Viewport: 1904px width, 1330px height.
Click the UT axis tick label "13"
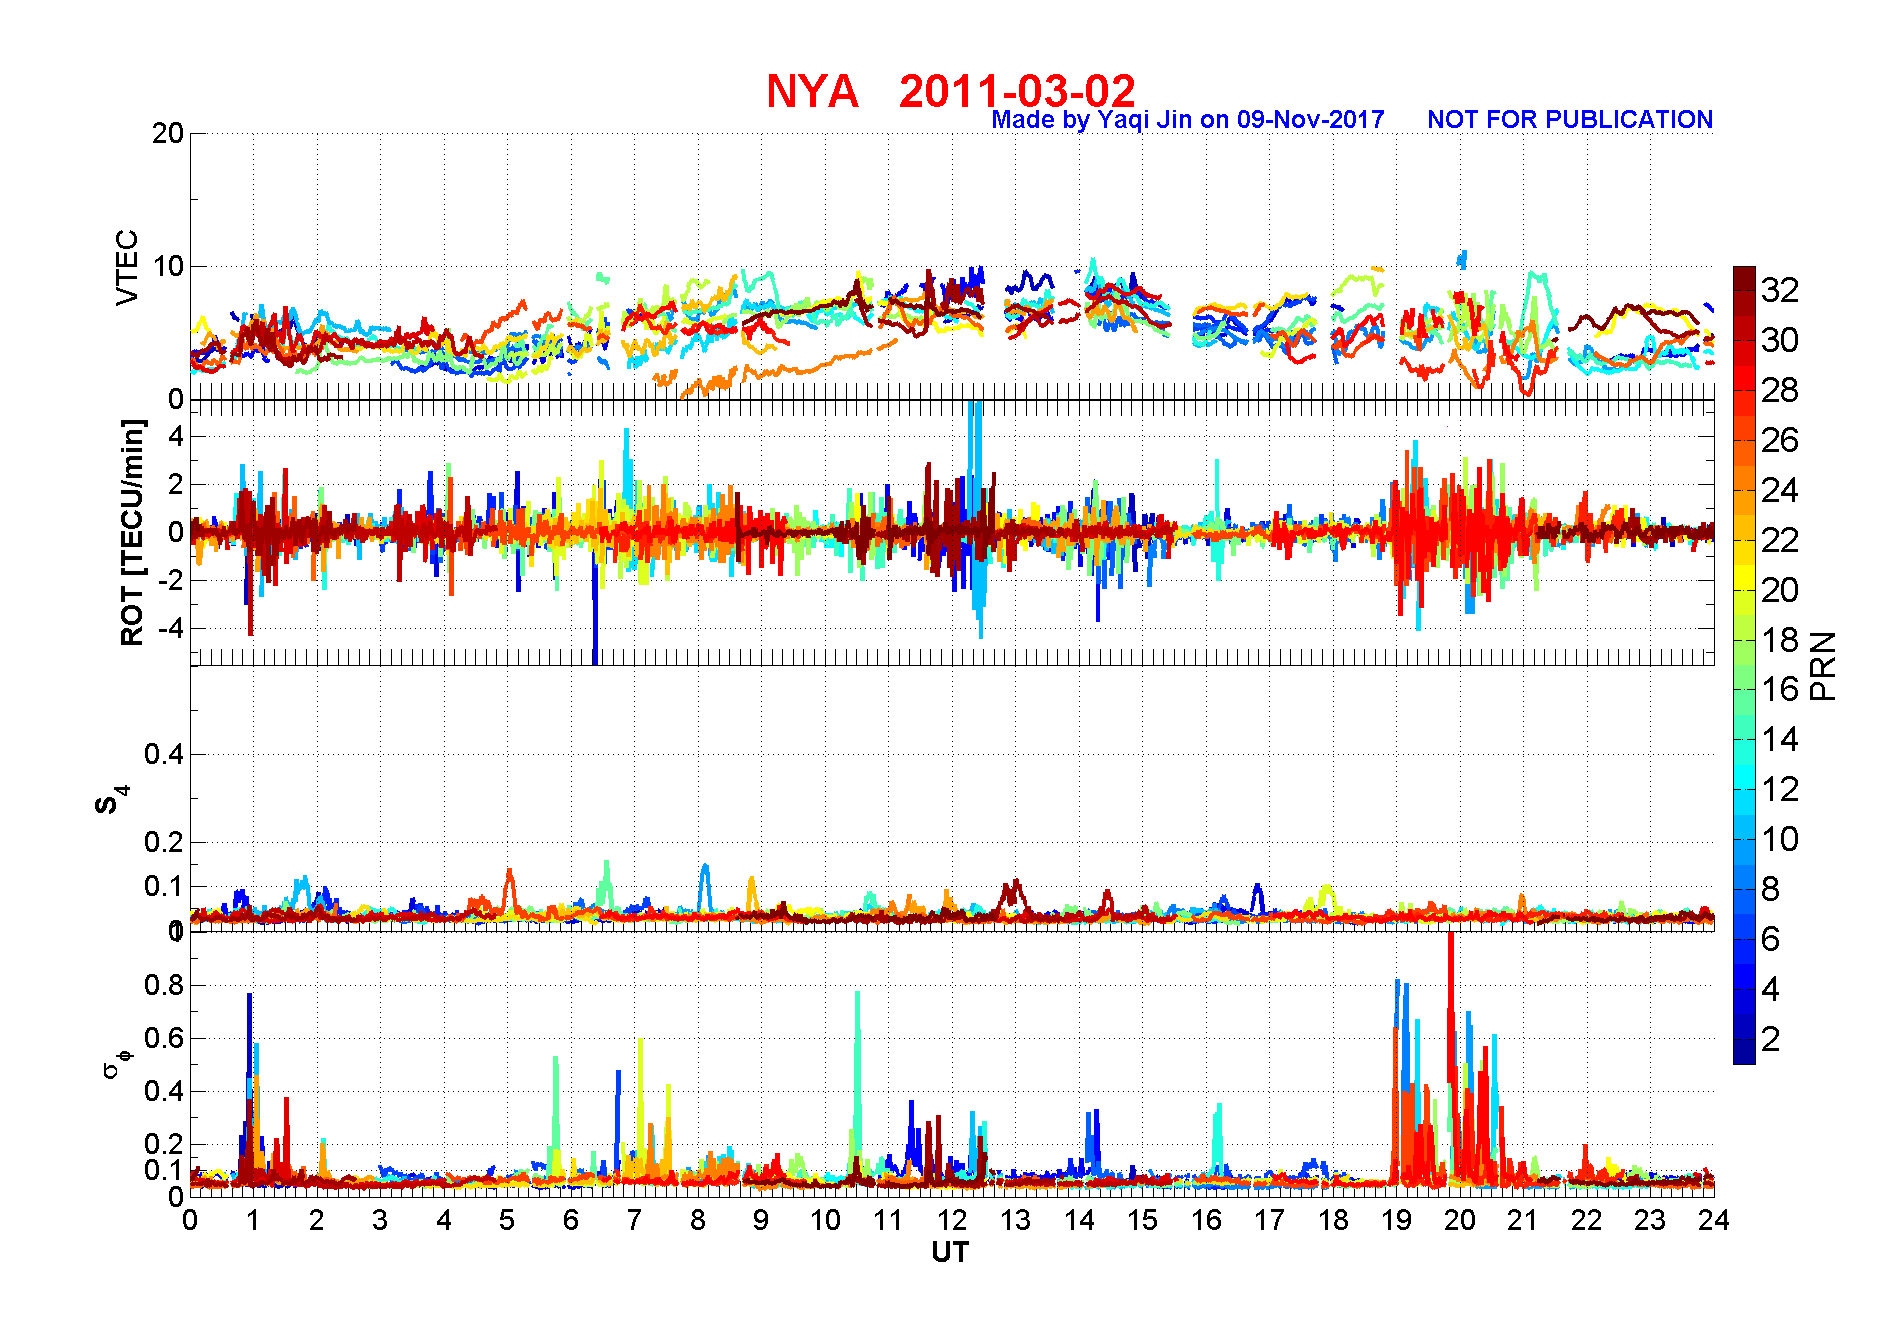click(1015, 1220)
